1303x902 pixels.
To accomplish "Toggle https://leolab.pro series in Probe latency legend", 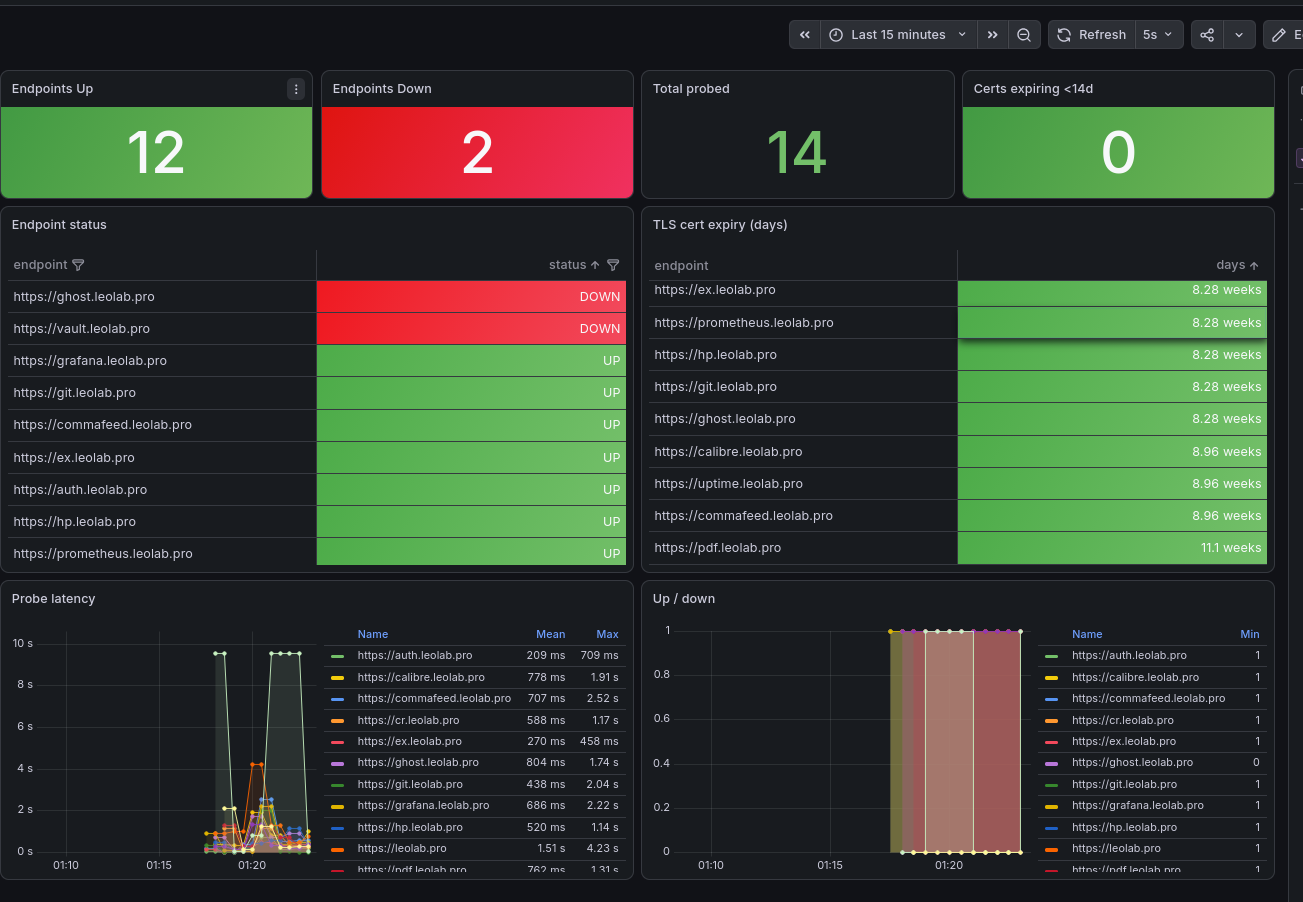I will pos(401,848).
